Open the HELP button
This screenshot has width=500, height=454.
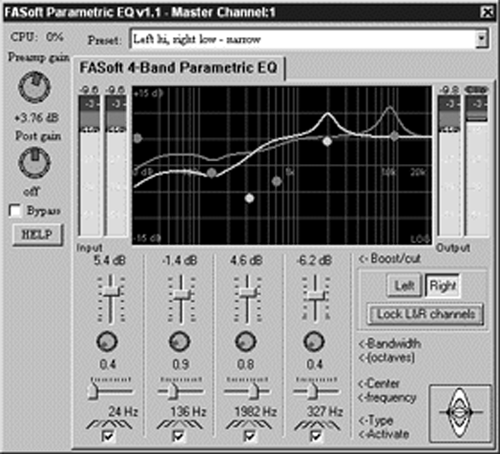pos(37,235)
